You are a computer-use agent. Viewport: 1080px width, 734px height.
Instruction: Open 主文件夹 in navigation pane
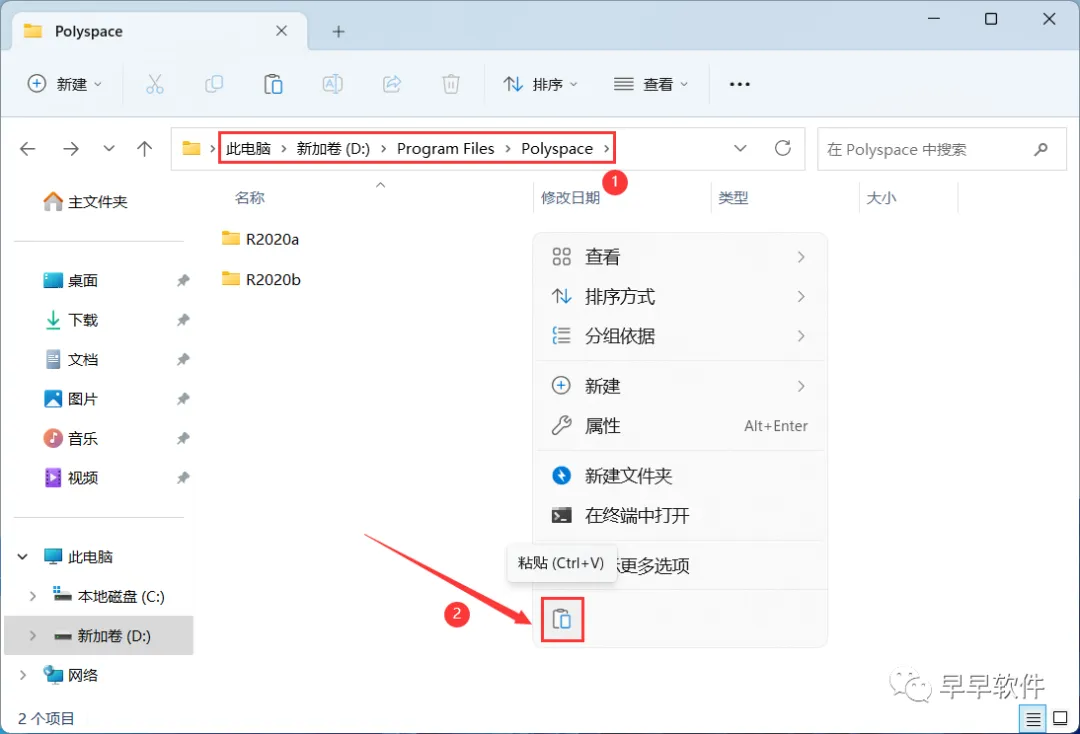tap(86, 202)
